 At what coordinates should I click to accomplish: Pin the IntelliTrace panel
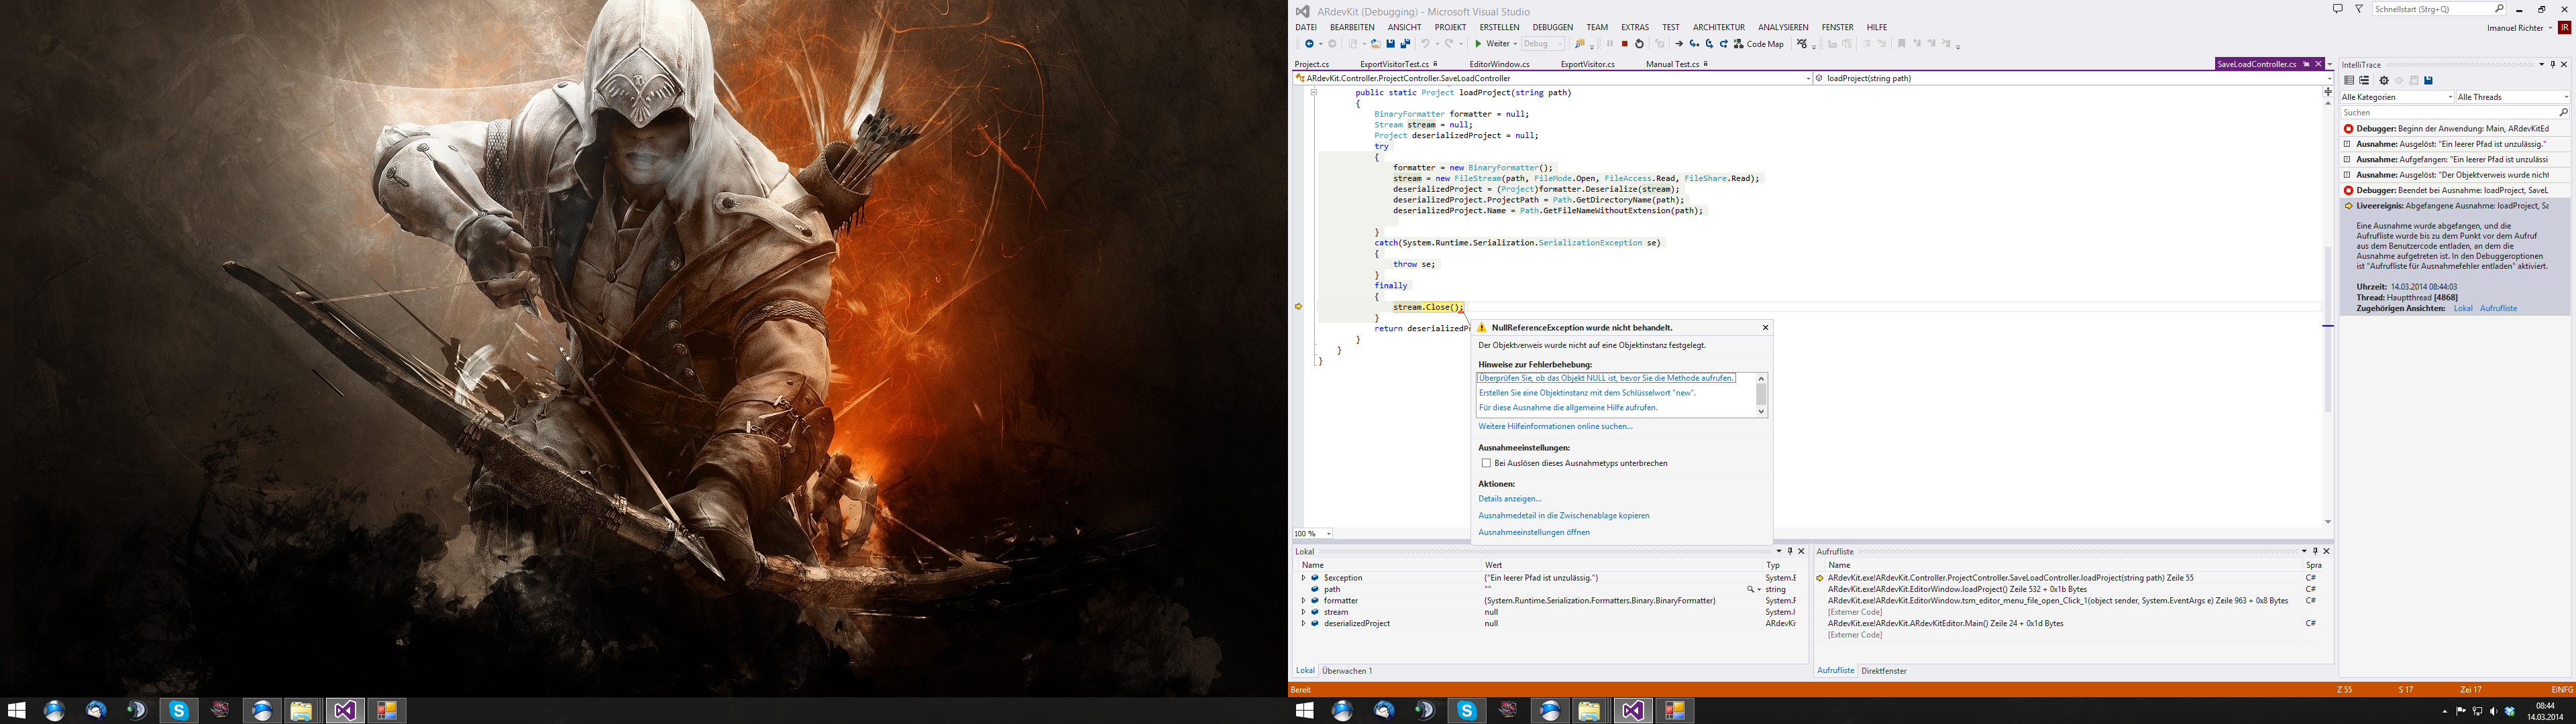point(2553,65)
